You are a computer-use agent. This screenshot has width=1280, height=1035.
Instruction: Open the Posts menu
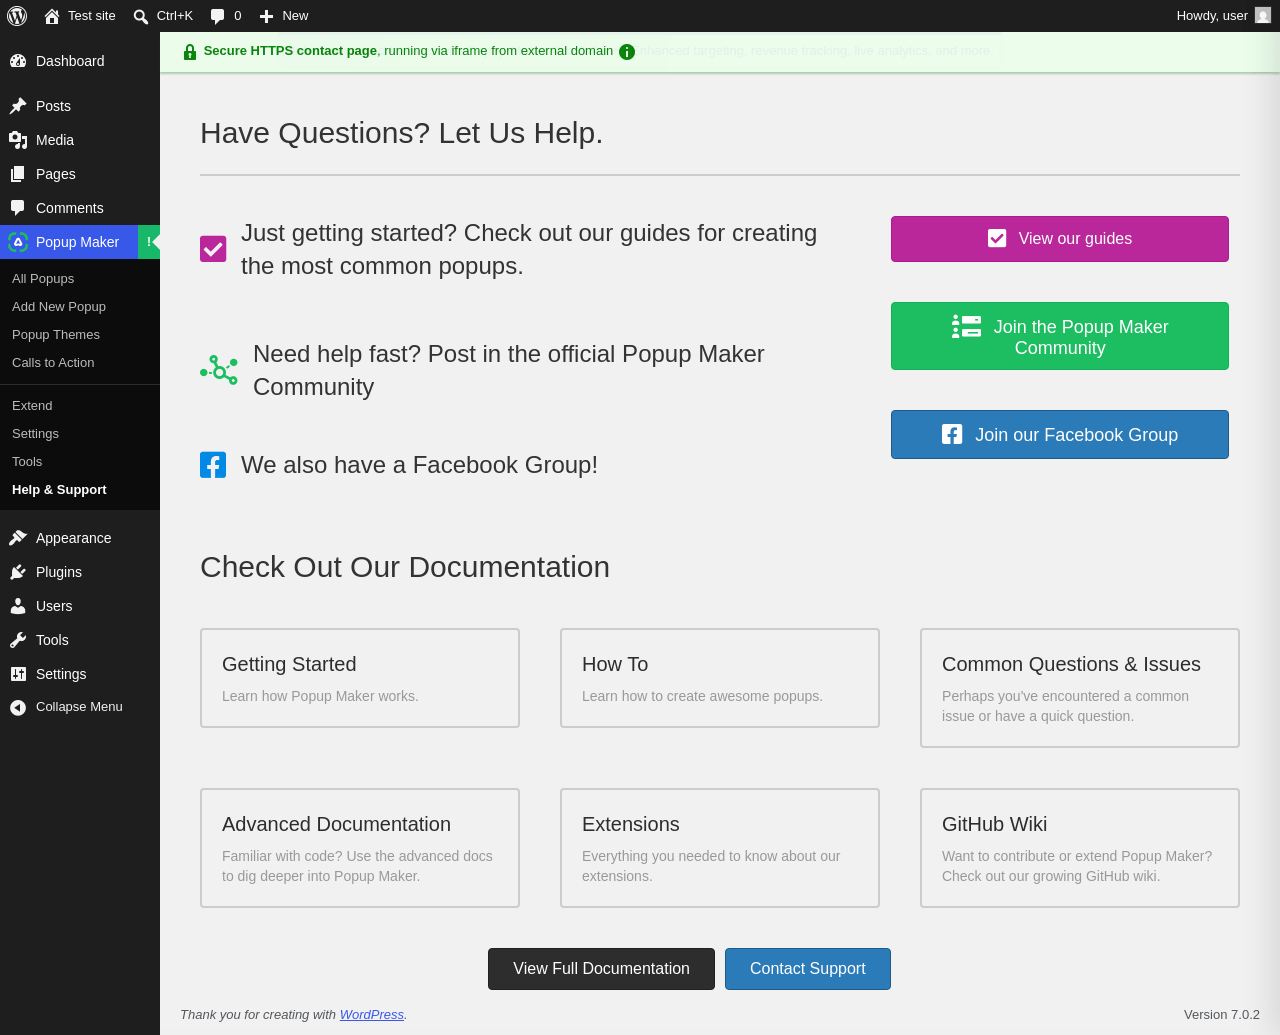80,106
